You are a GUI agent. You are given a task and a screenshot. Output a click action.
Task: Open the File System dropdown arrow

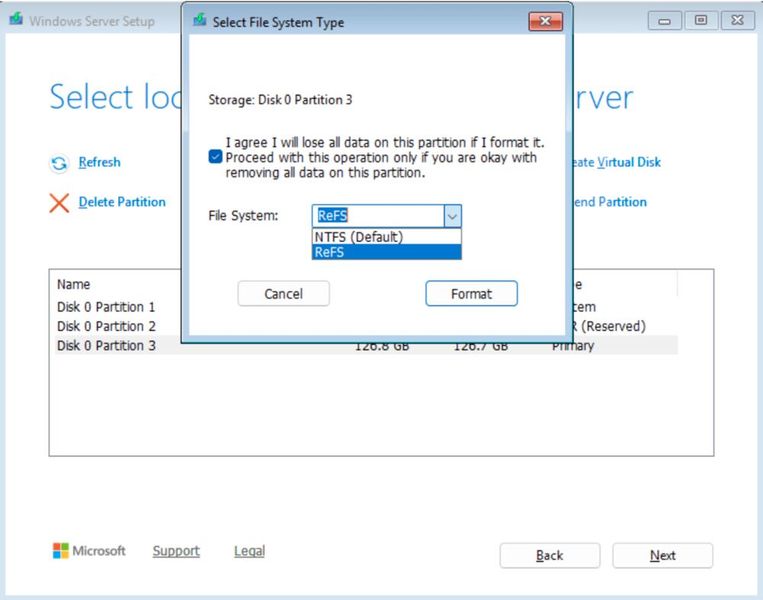point(452,216)
